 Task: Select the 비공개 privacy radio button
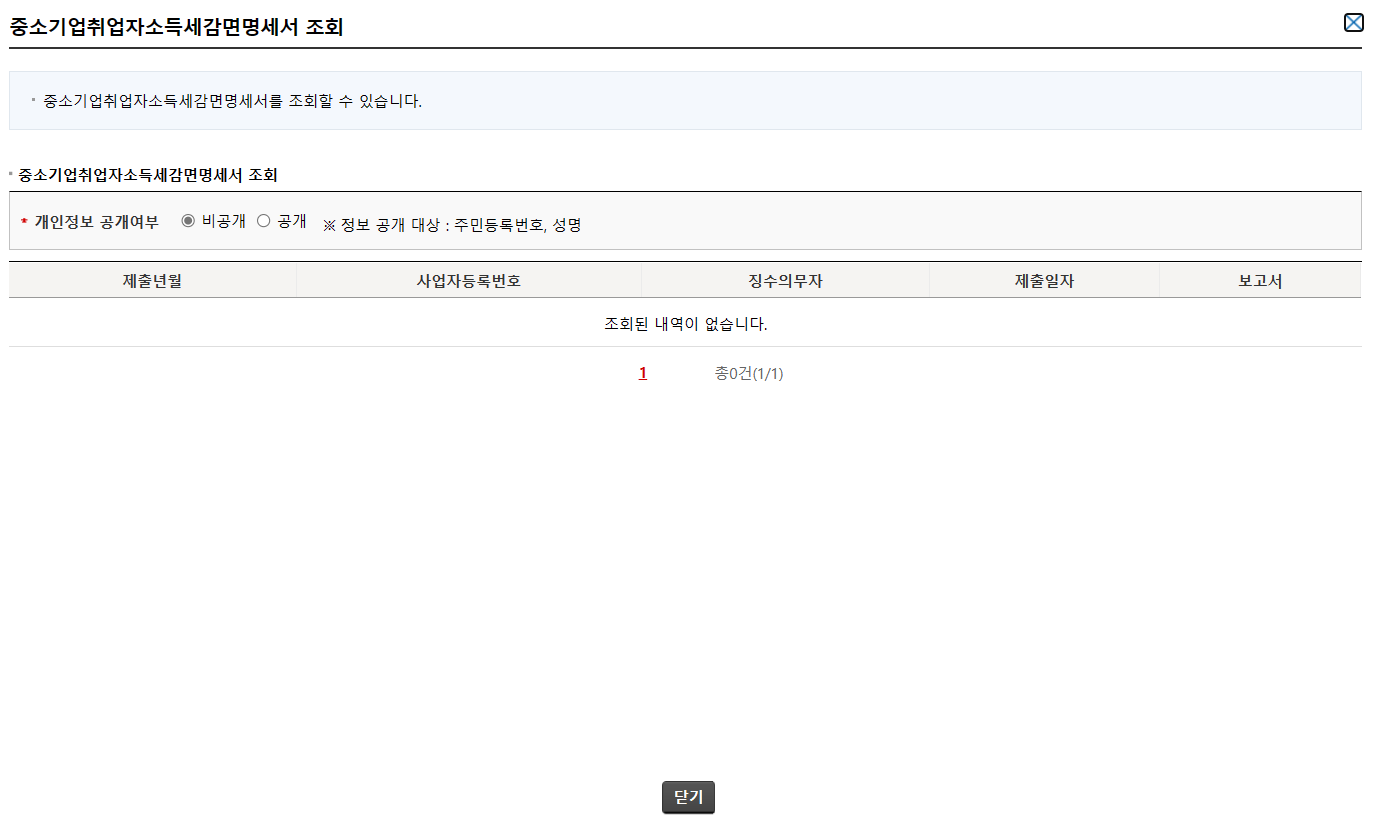(186, 221)
